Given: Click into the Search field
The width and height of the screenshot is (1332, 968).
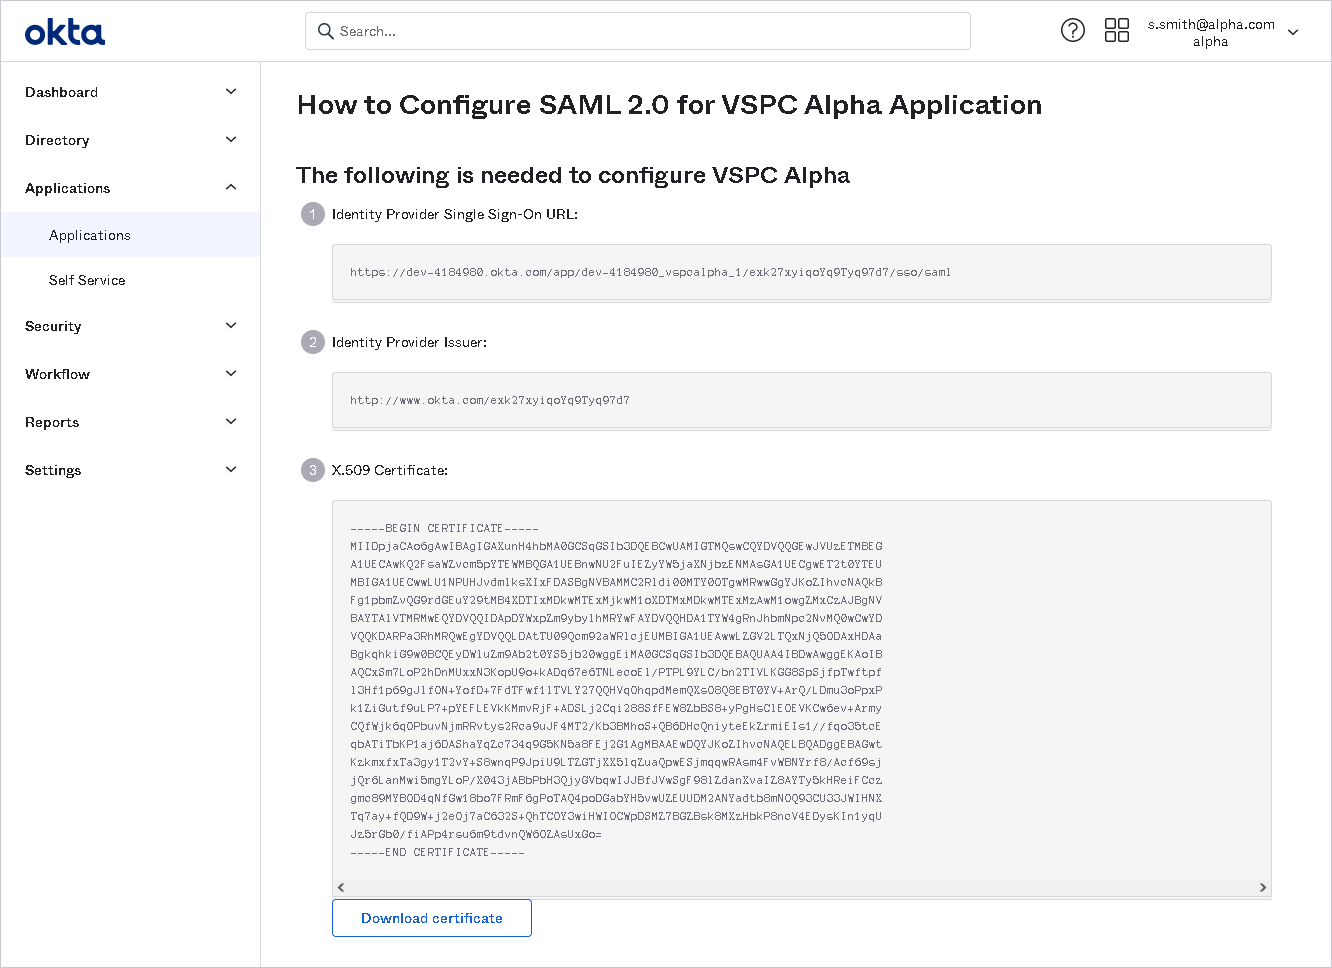Looking at the screenshot, I should click(x=650, y=31).
